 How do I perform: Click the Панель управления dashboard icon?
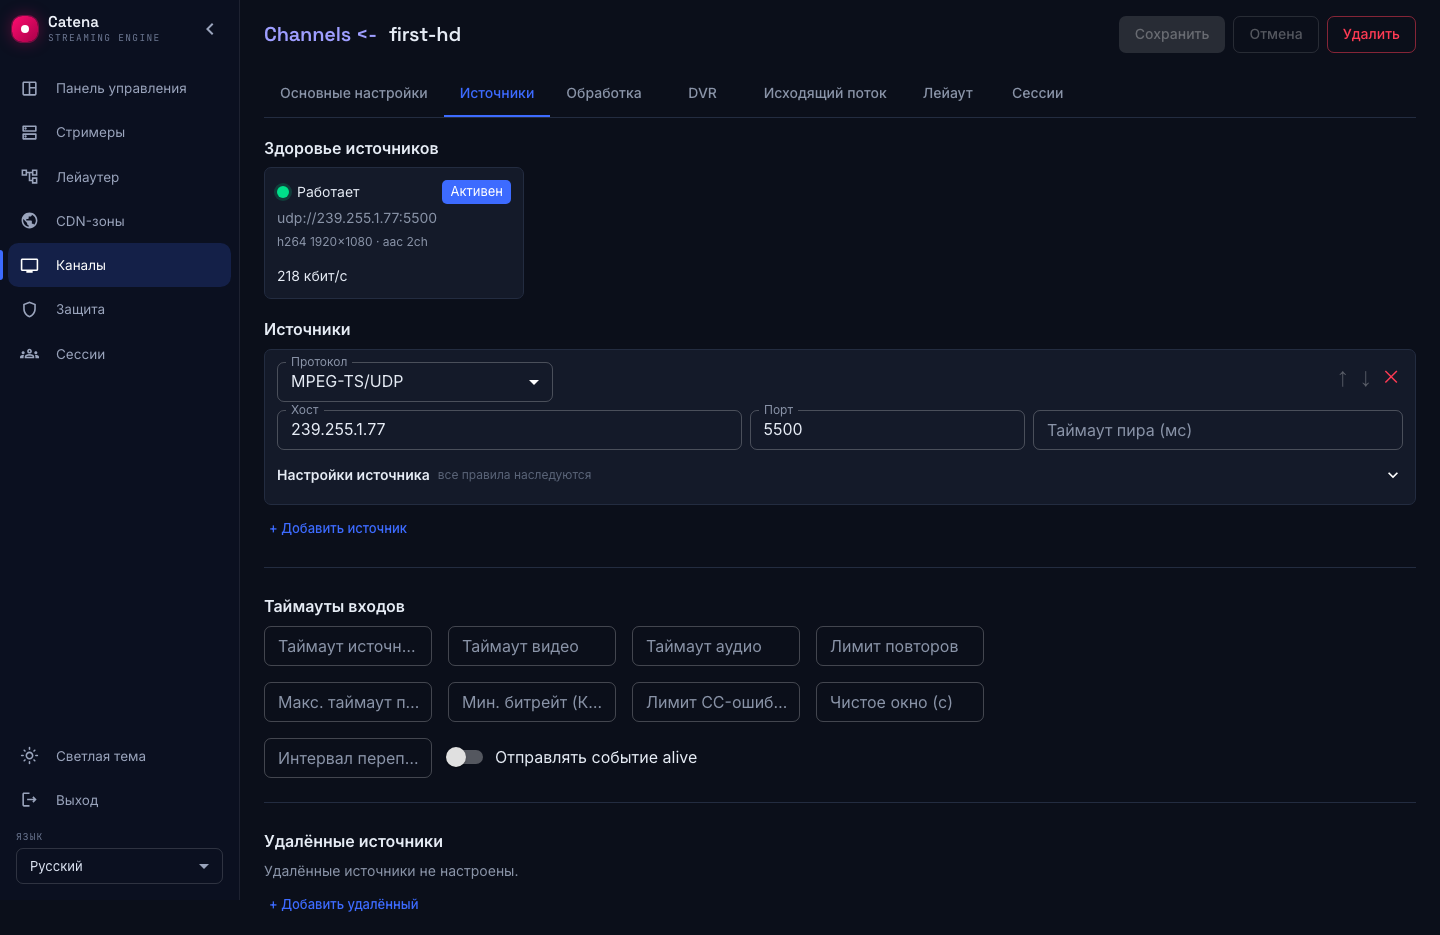(x=30, y=88)
